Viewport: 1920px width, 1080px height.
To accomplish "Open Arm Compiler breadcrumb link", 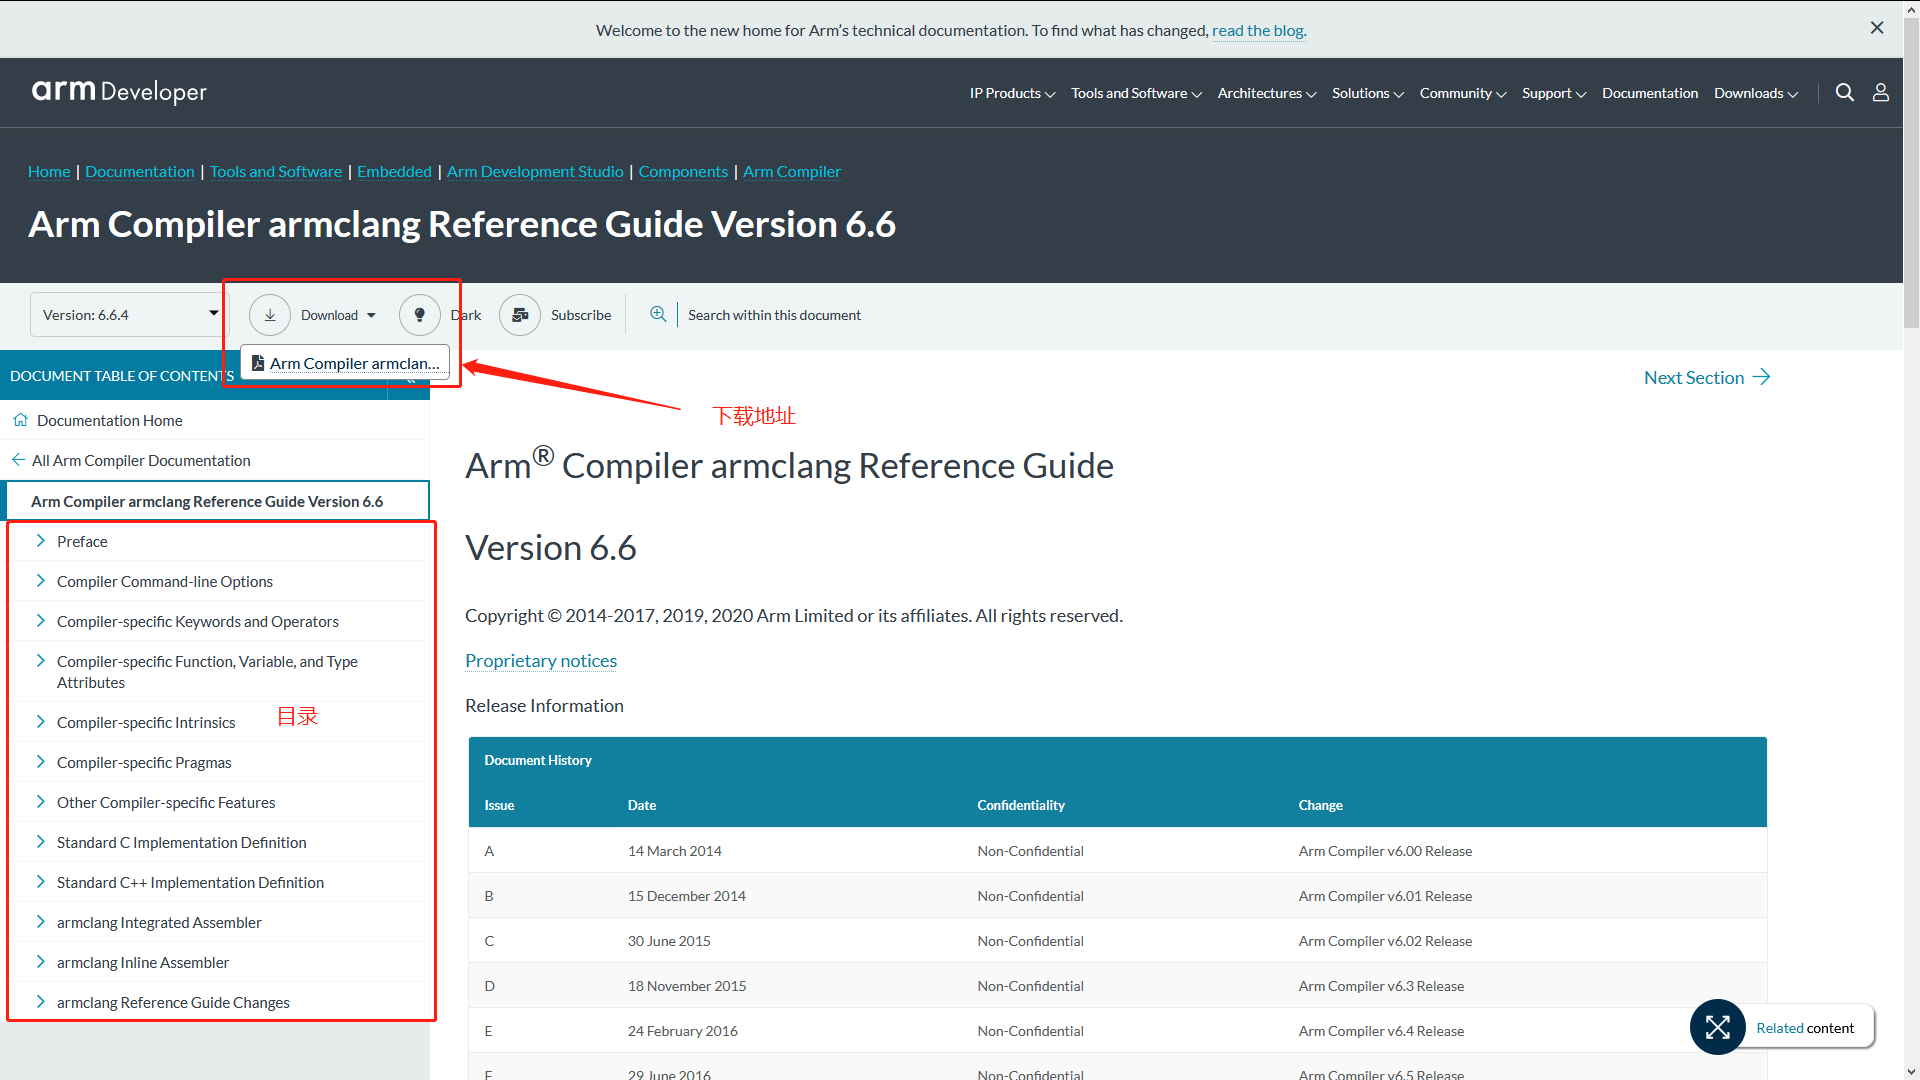I will [792, 171].
